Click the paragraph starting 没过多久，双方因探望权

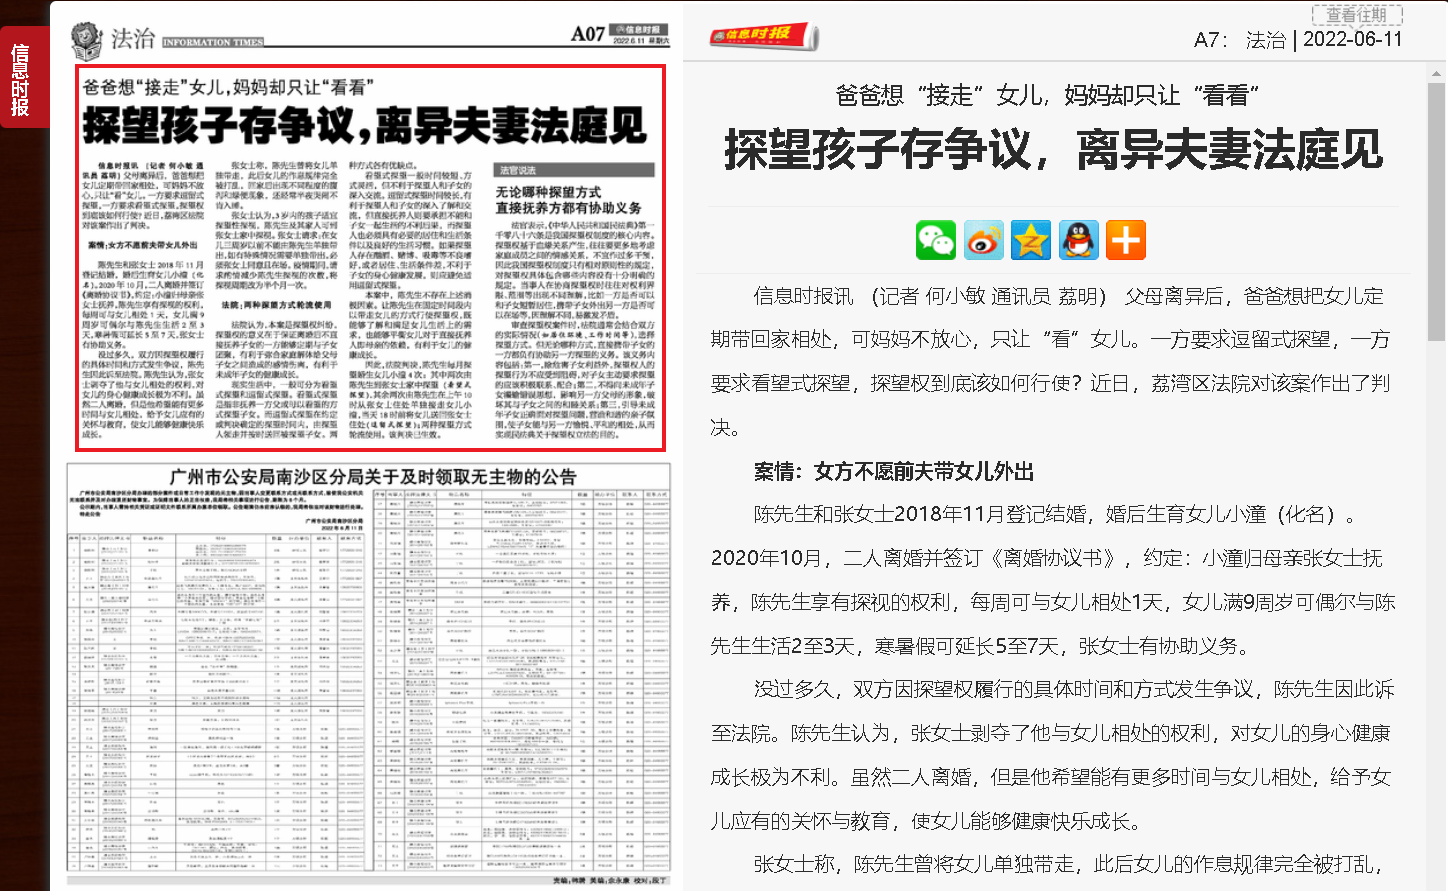pyautogui.click(x=1053, y=755)
